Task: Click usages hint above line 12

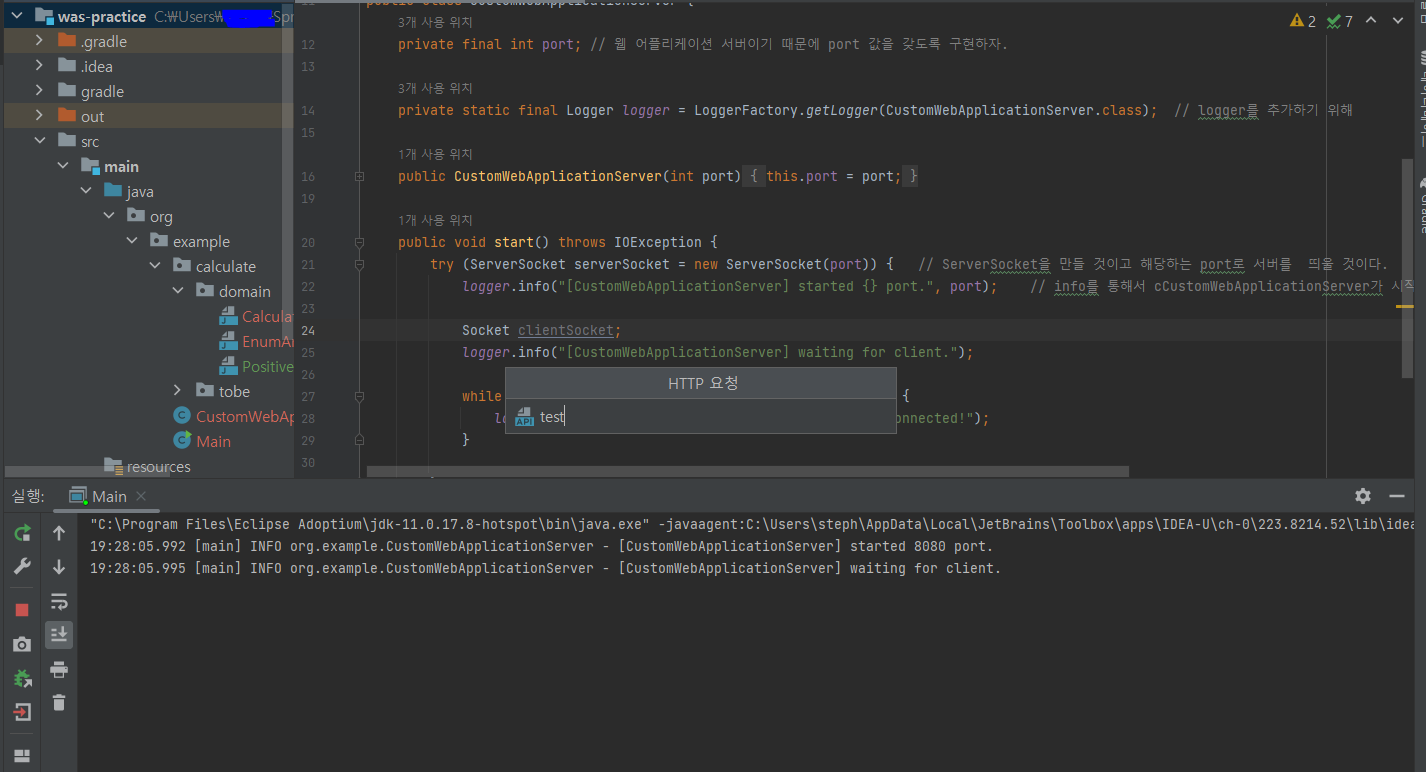Action: click(x=435, y=22)
